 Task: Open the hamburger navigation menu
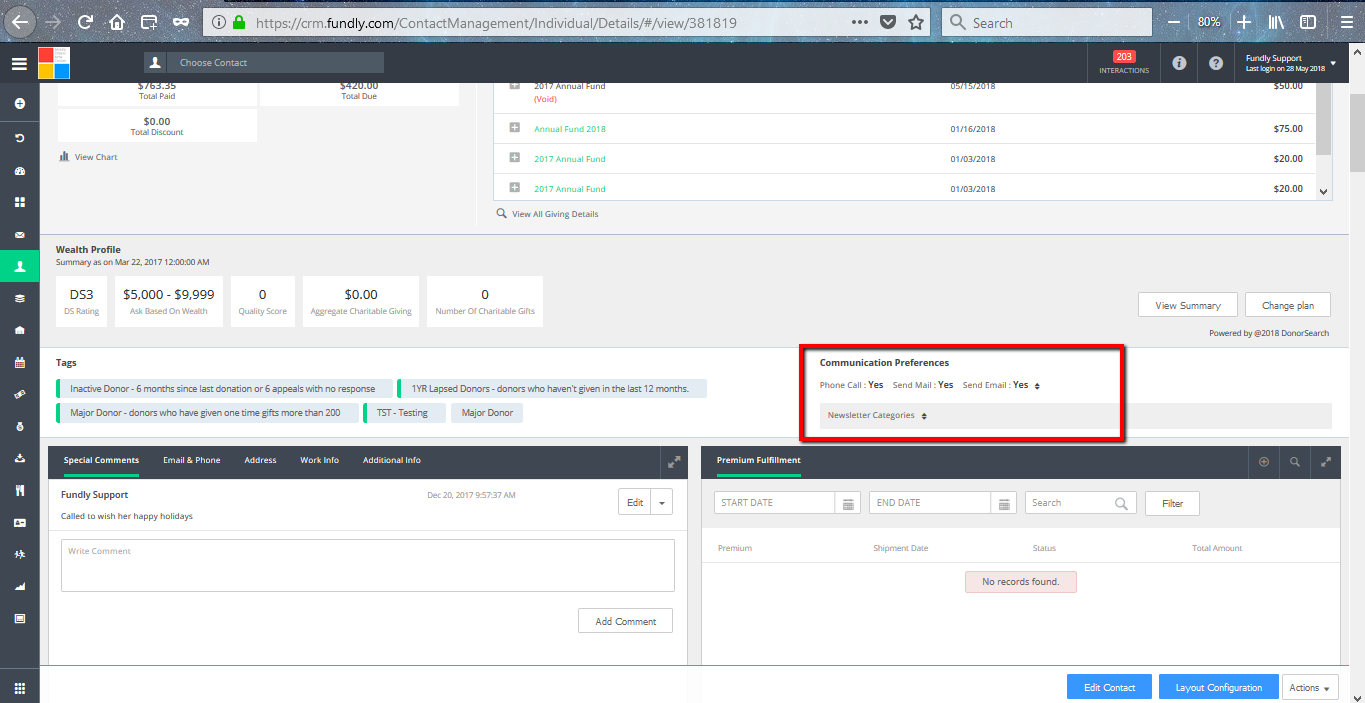(19, 64)
